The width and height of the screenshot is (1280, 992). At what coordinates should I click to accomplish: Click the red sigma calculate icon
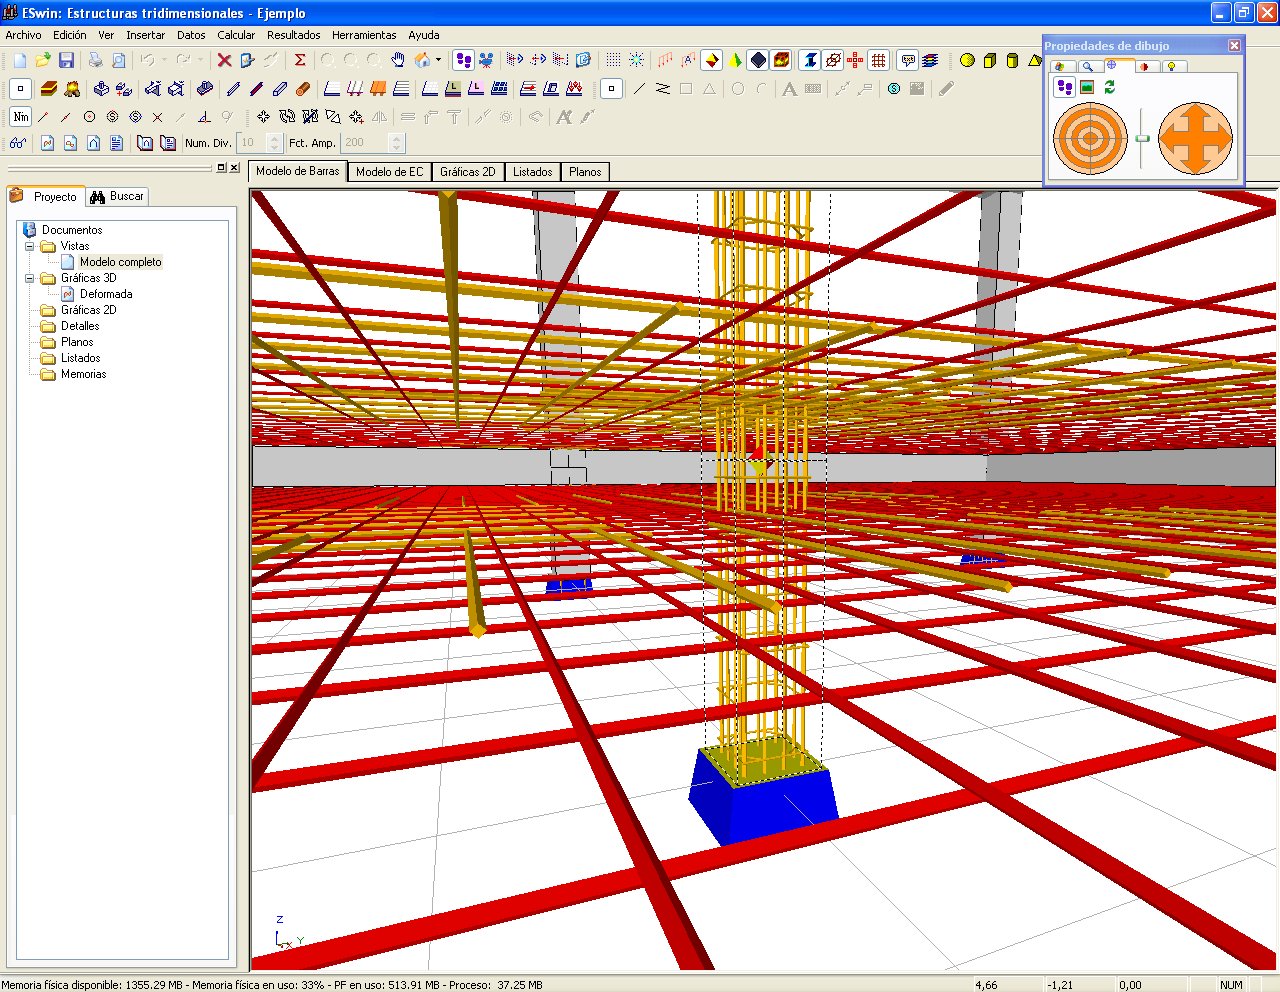pos(299,61)
